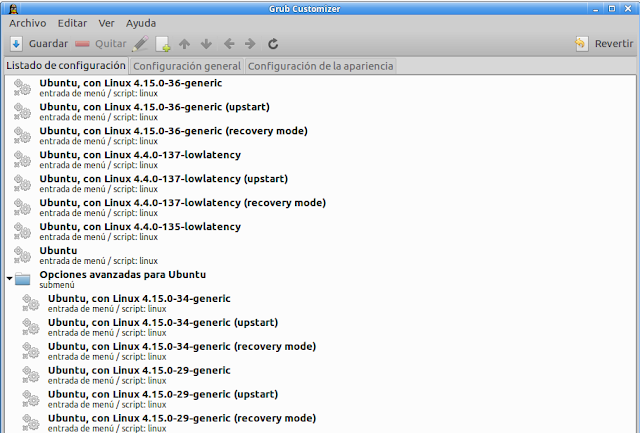Click gear icon of 4.4.0-137-lowlatency (recovery mode)
640x433 pixels.
click(22, 207)
